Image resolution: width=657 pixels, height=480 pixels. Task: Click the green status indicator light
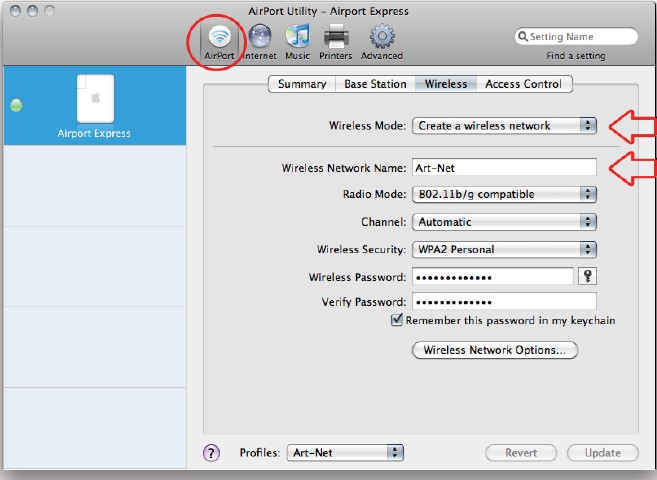(16, 105)
